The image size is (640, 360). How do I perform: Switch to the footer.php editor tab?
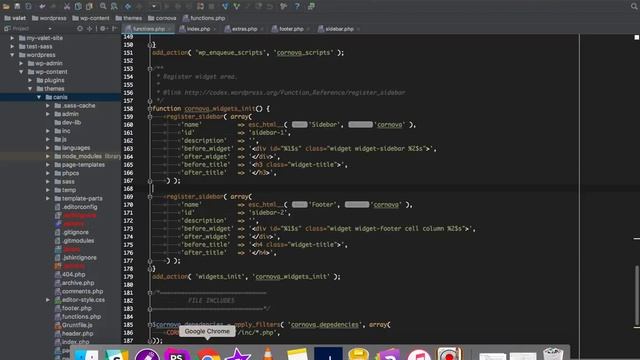point(291,29)
